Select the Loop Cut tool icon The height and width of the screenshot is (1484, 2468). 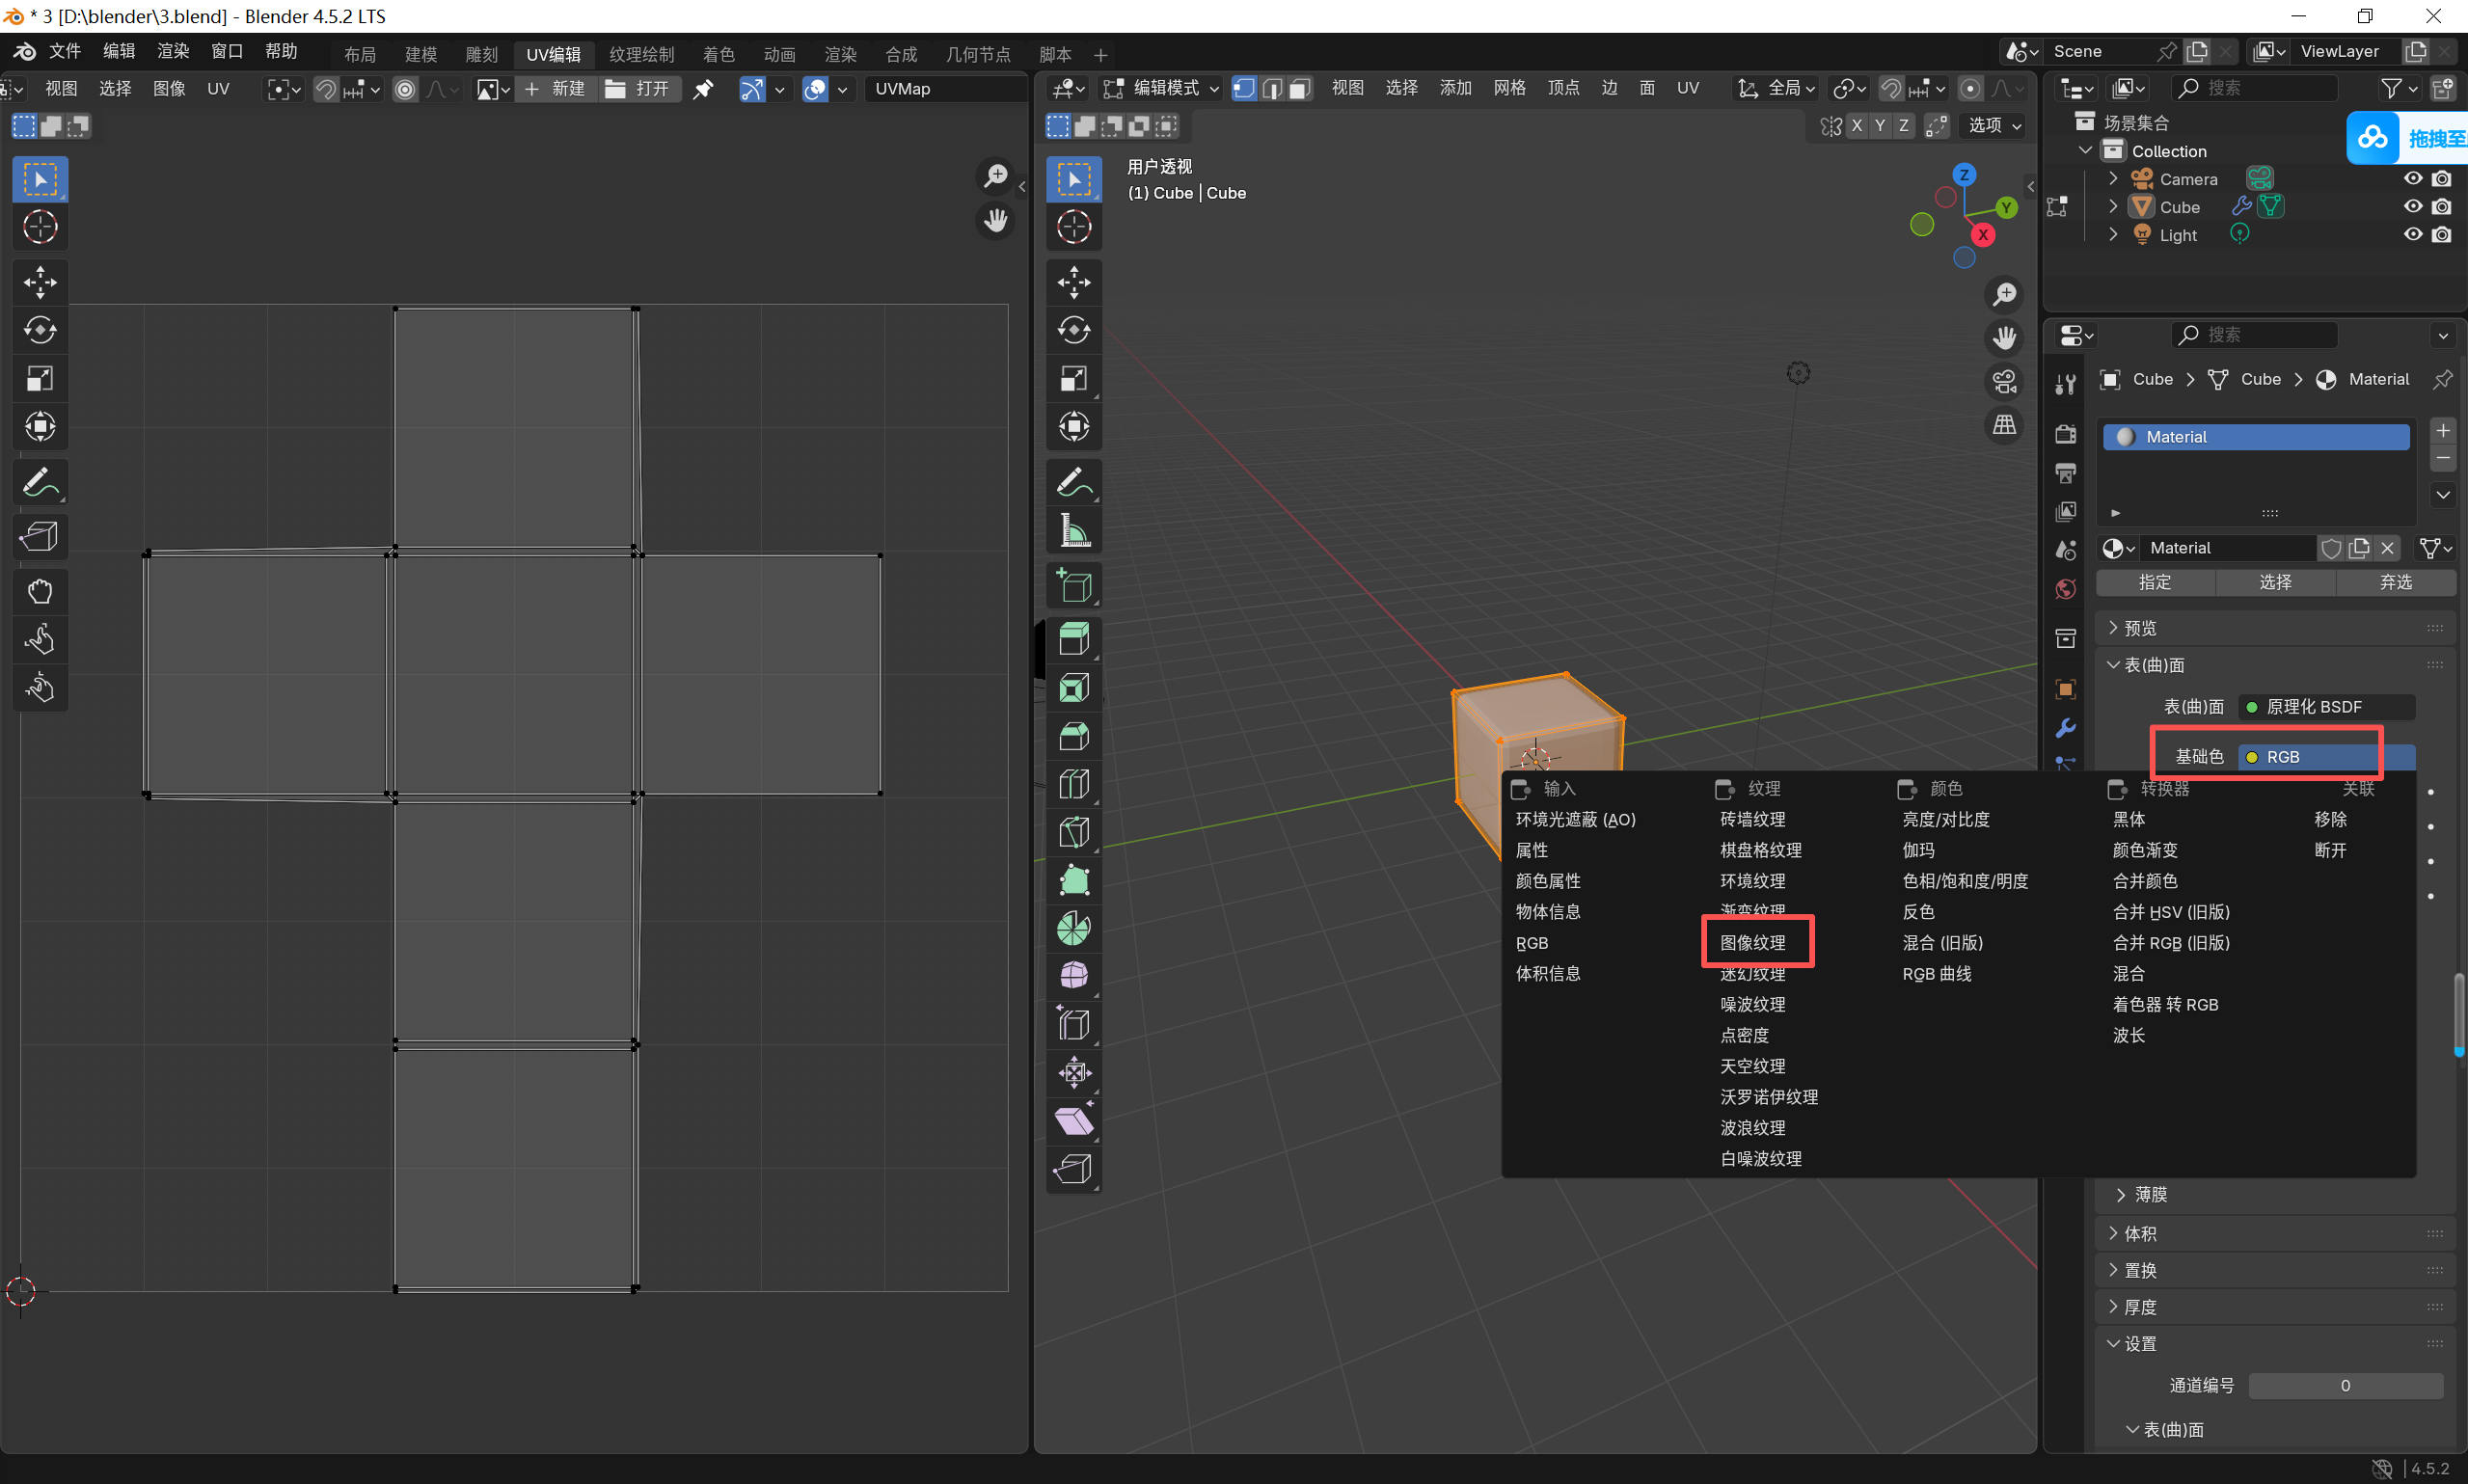point(1073,784)
